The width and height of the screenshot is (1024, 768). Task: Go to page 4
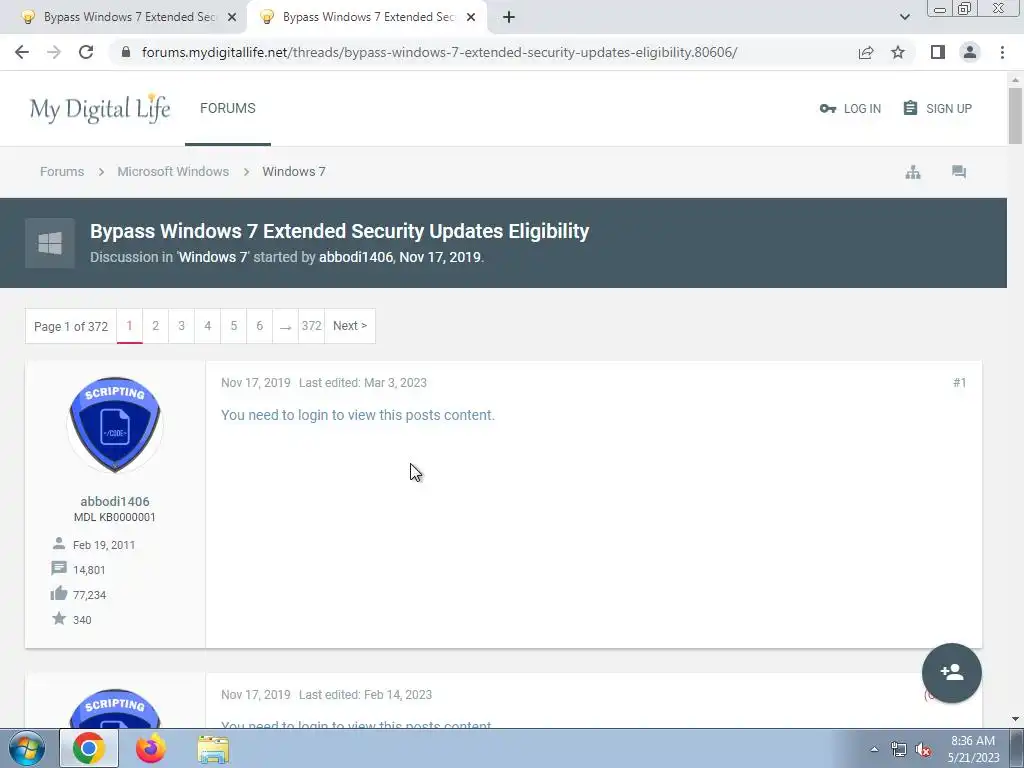point(208,326)
